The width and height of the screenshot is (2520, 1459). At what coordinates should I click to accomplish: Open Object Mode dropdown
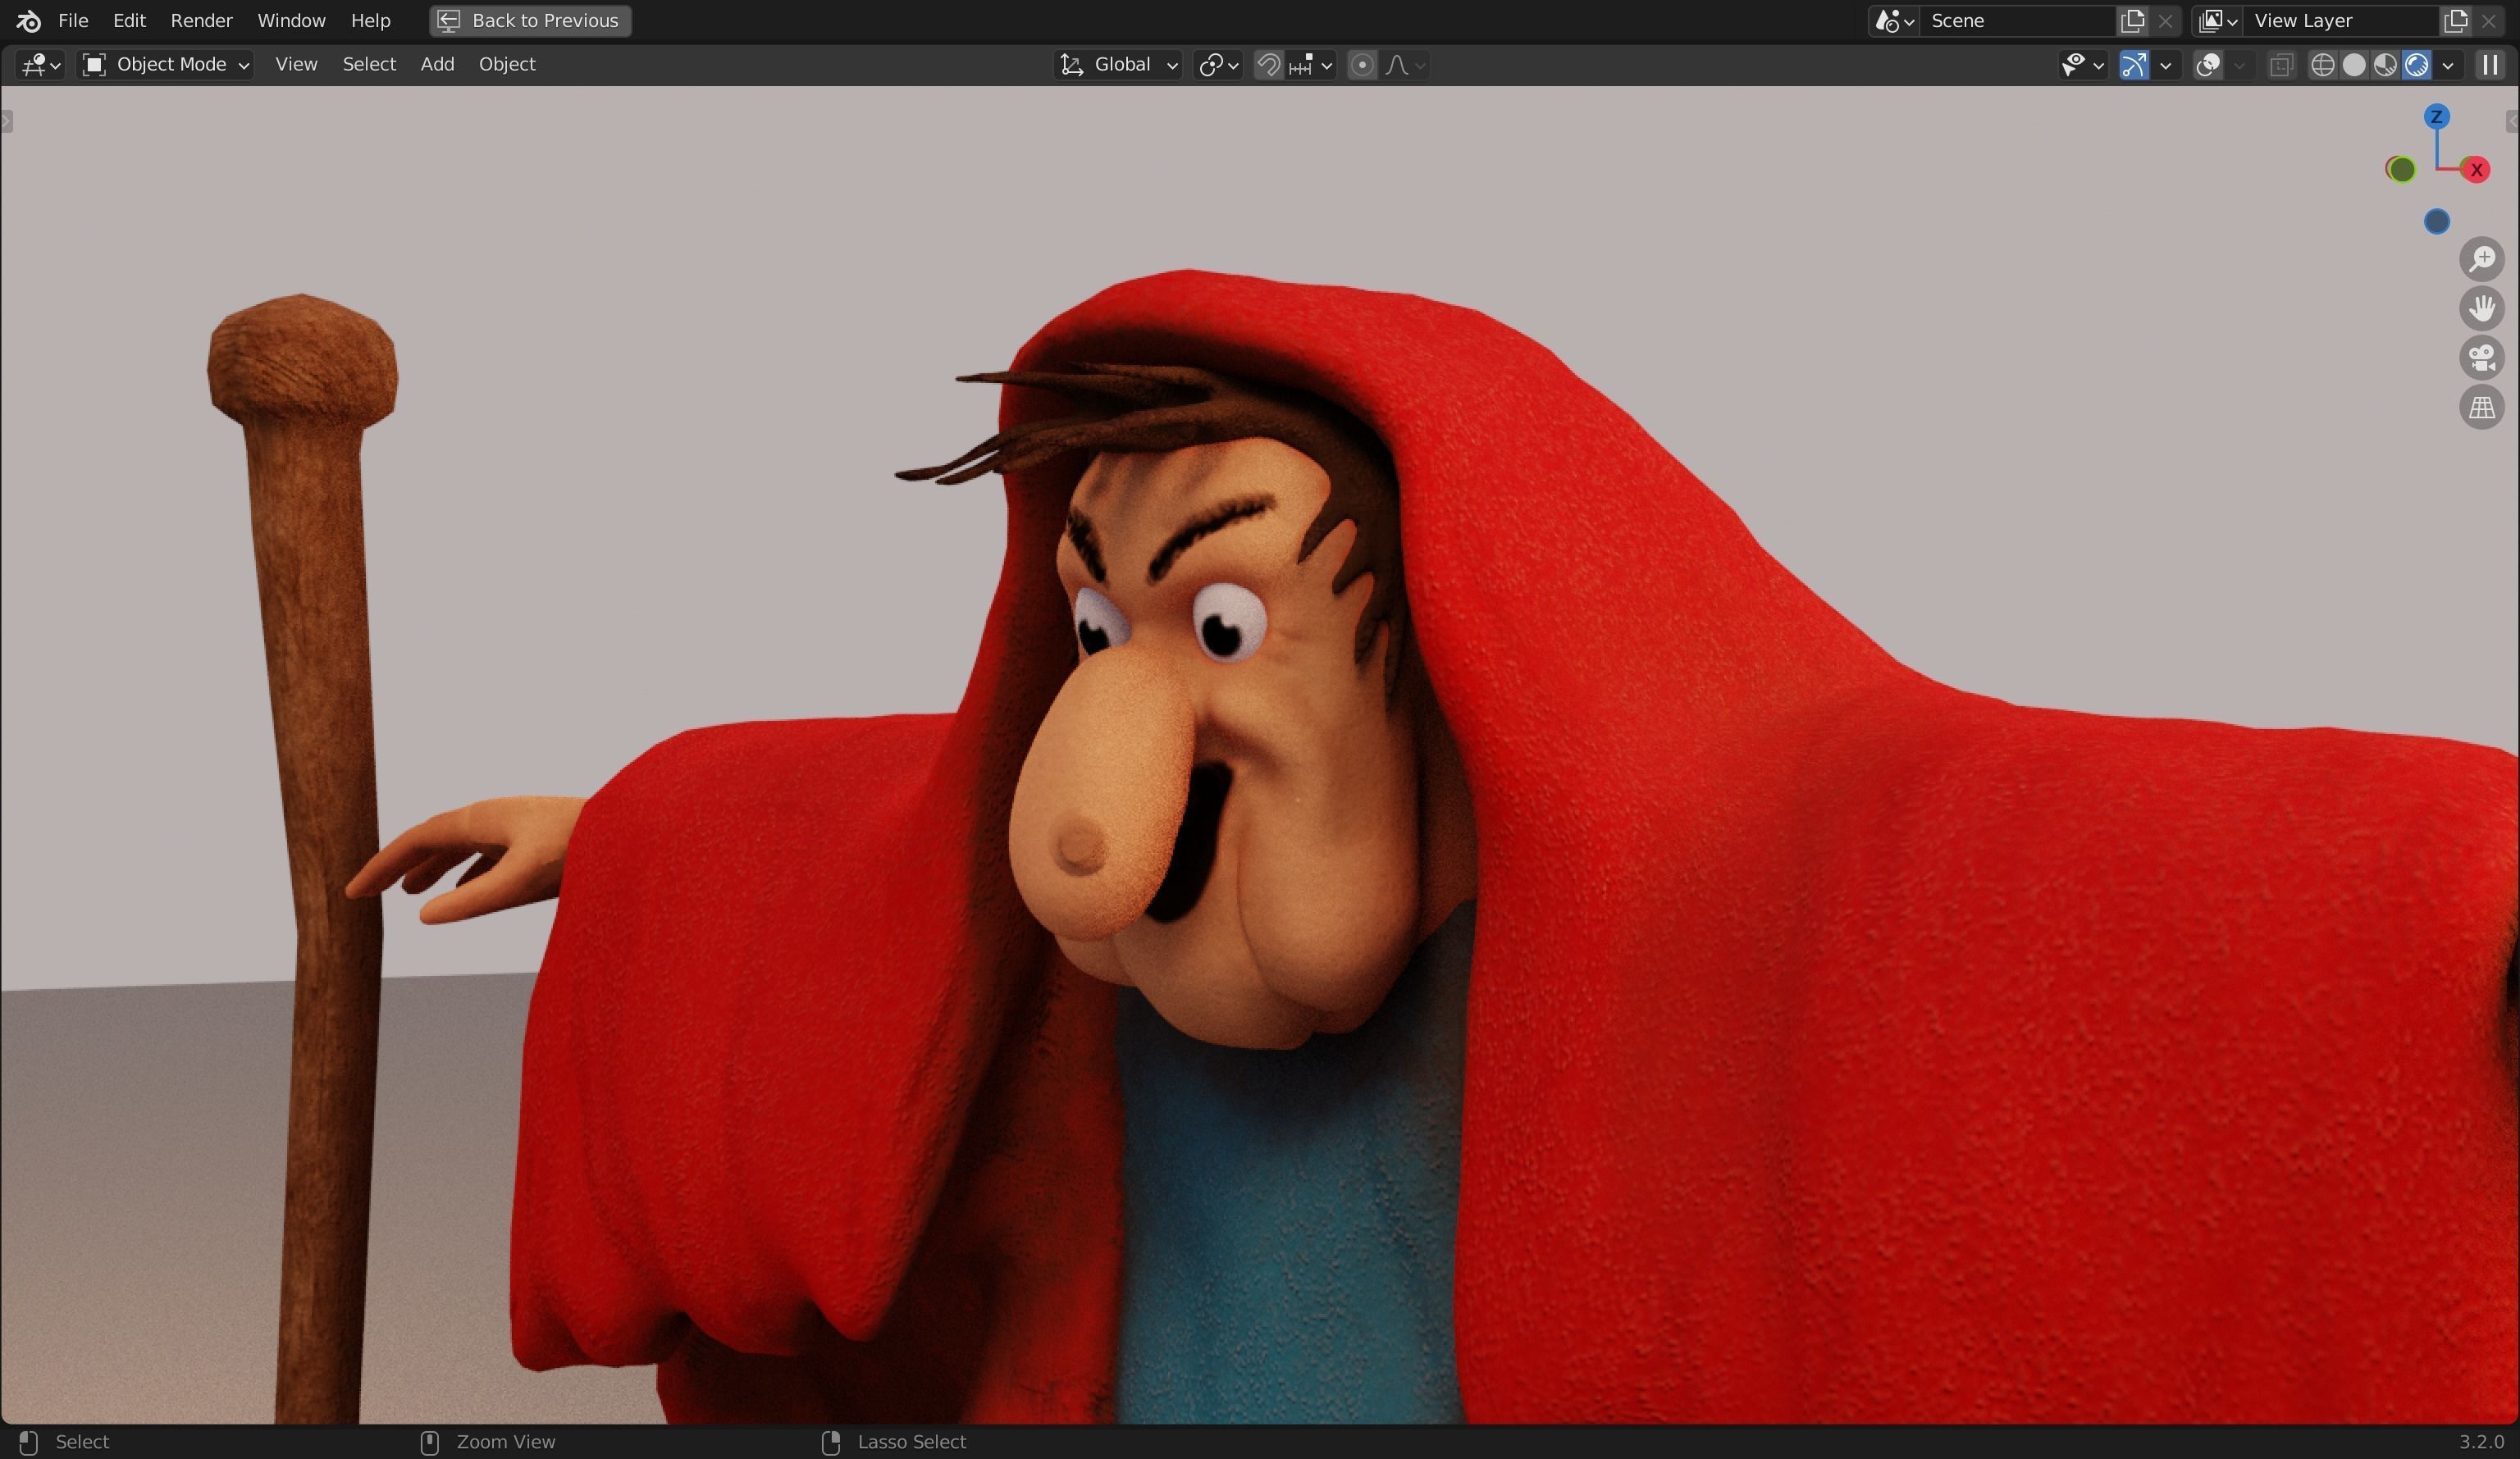pos(166,65)
